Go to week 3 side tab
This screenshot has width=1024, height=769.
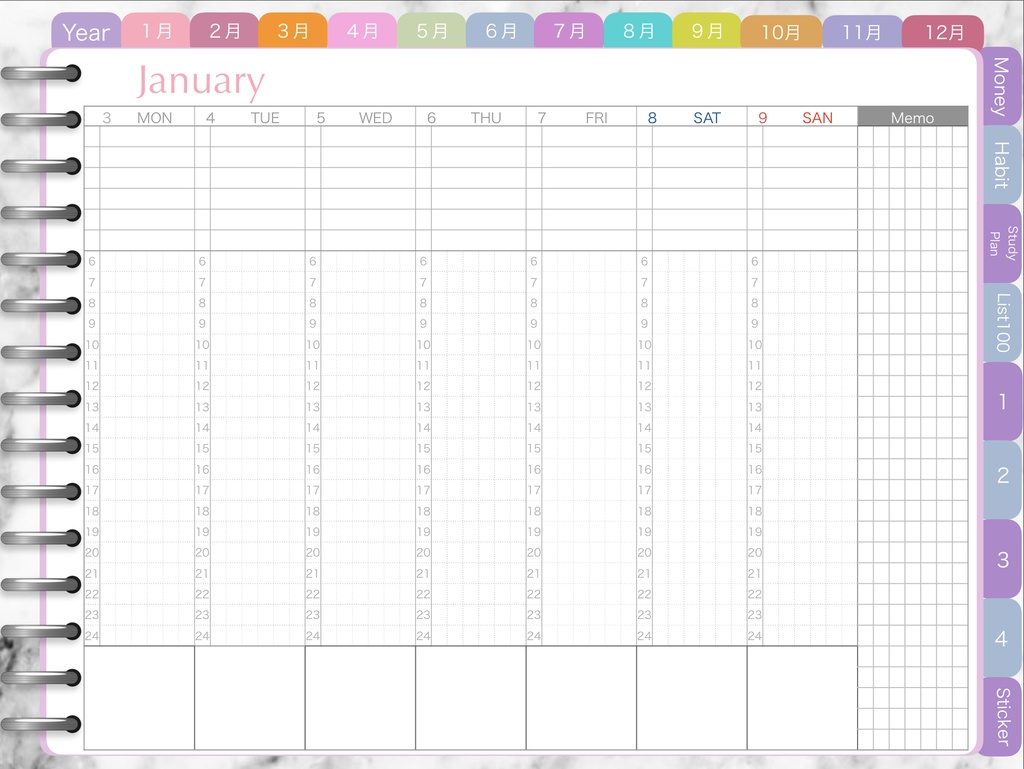pos(1002,559)
